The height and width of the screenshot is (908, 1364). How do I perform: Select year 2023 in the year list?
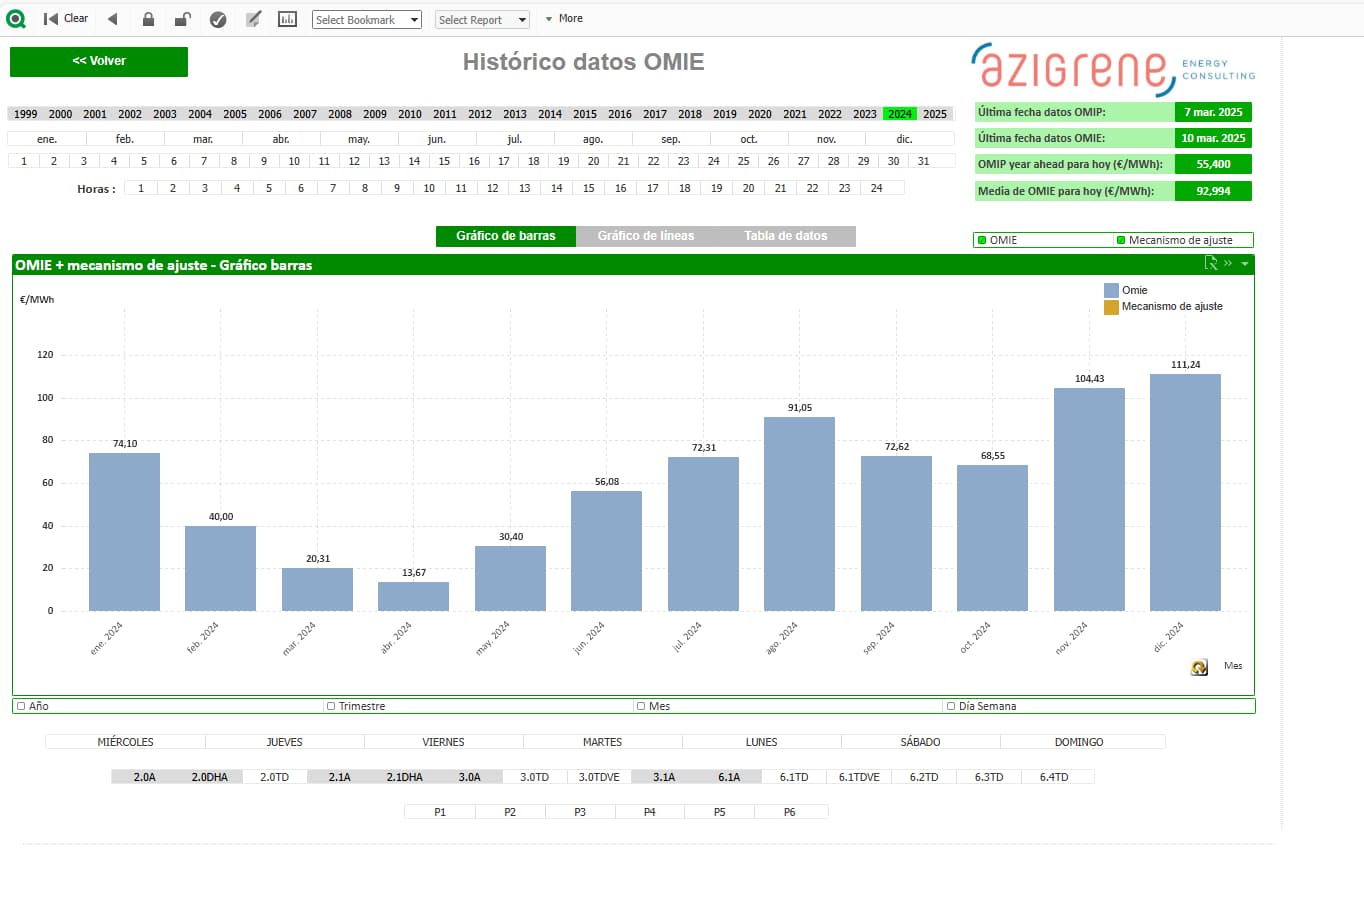click(865, 114)
